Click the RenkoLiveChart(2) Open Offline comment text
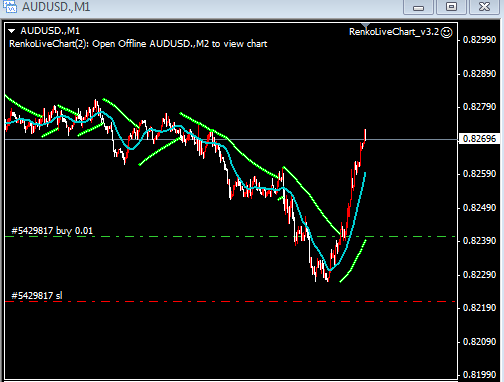The height and width of the screenshot is (382, 504). [138, 44]
